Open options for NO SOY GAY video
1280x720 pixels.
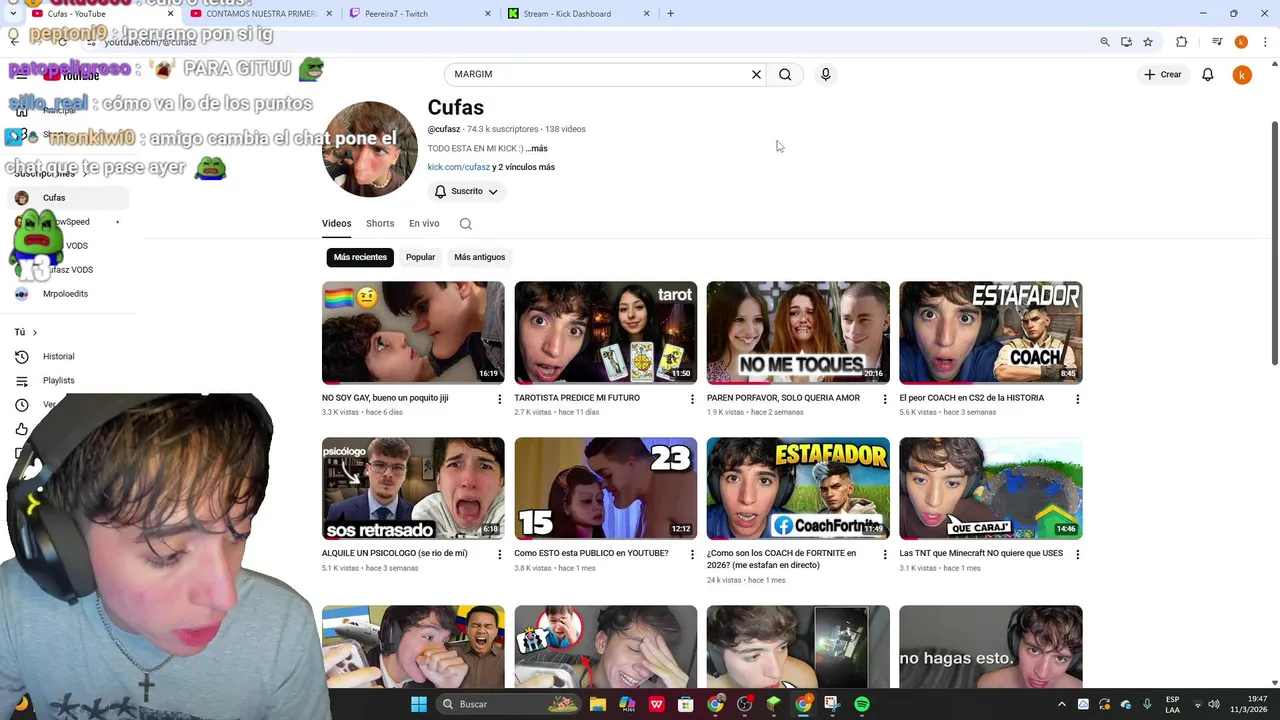(499, 399)
